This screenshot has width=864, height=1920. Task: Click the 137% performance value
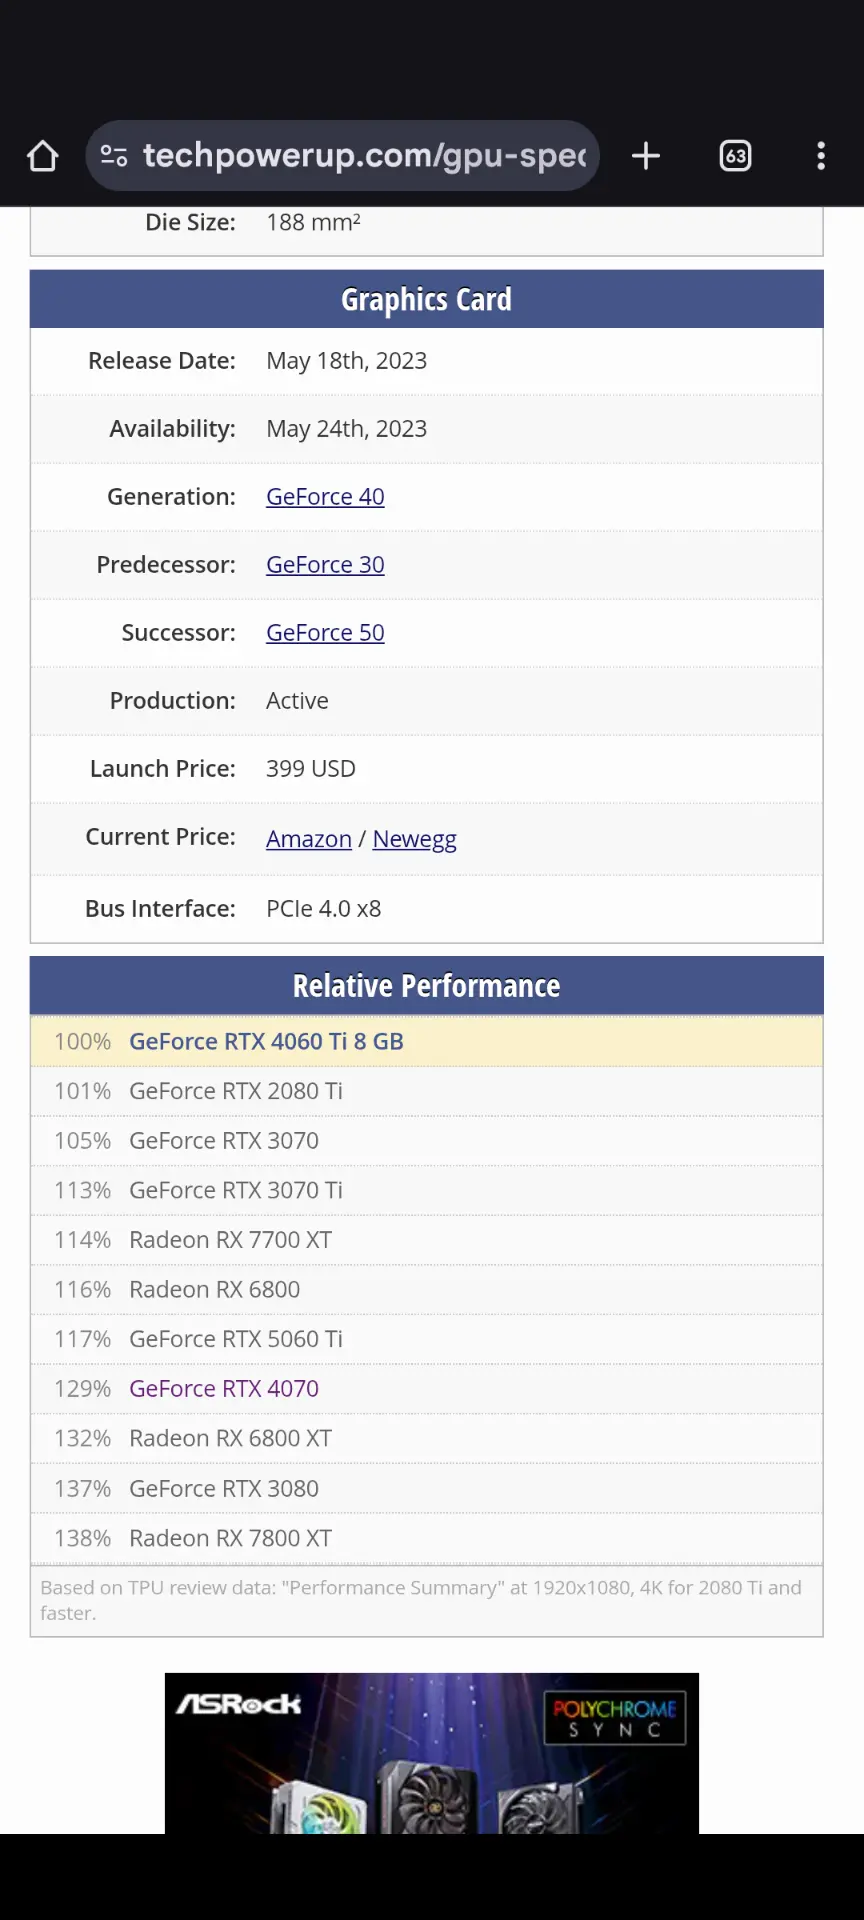point(82,1489)
